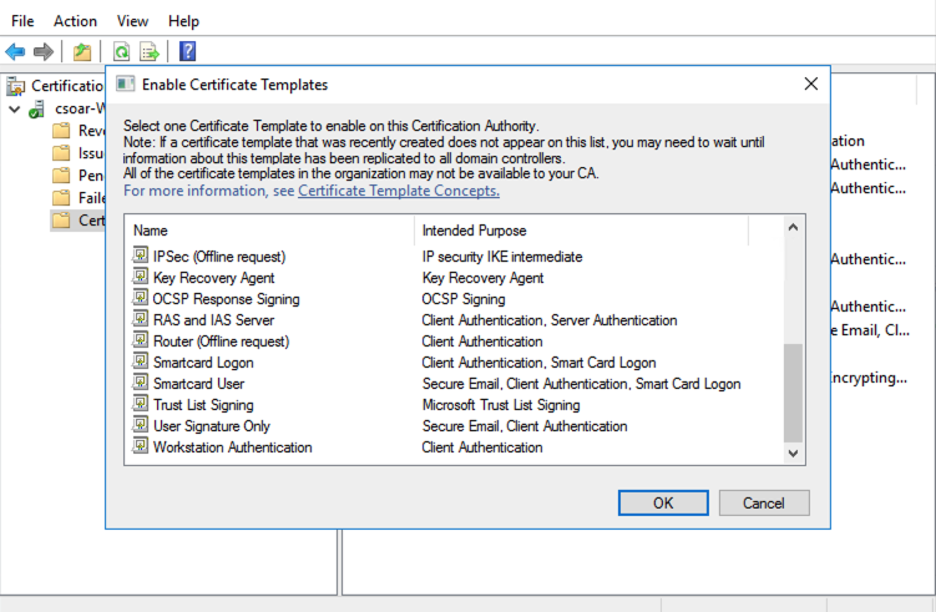Confirm with the OK button
Screen dimensions: 936x612
point(662,503)
